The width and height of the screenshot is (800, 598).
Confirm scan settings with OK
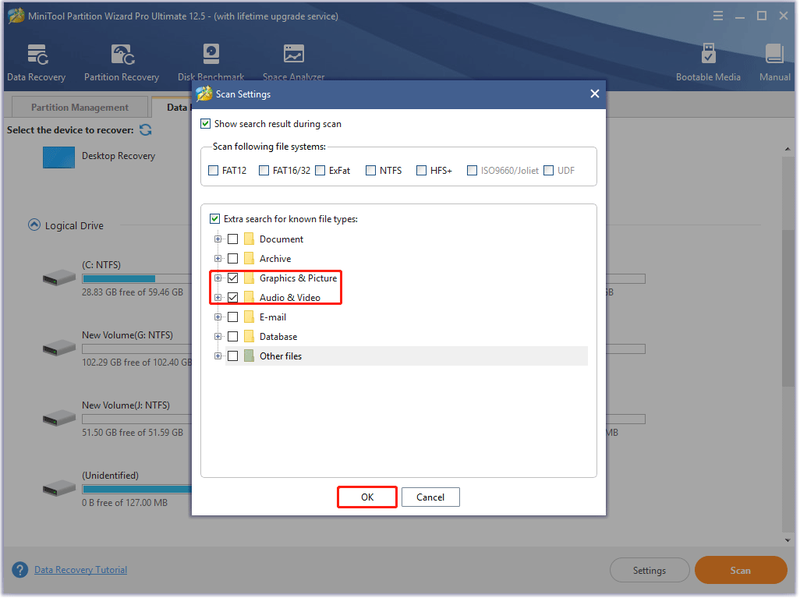[x=367, y=497]
